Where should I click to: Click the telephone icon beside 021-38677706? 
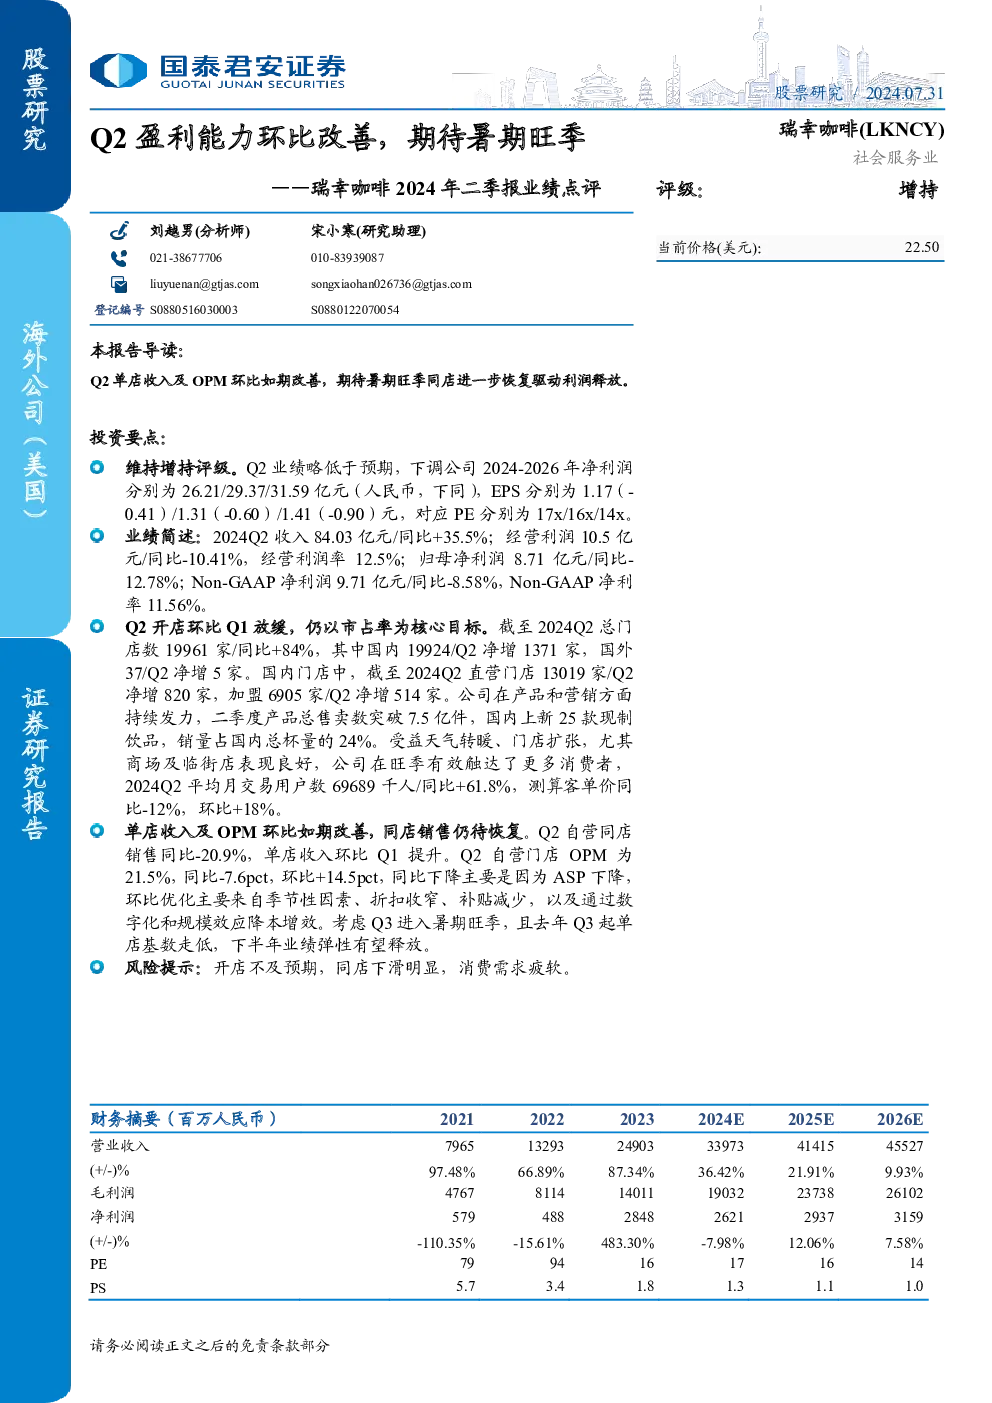click(119, 258)
